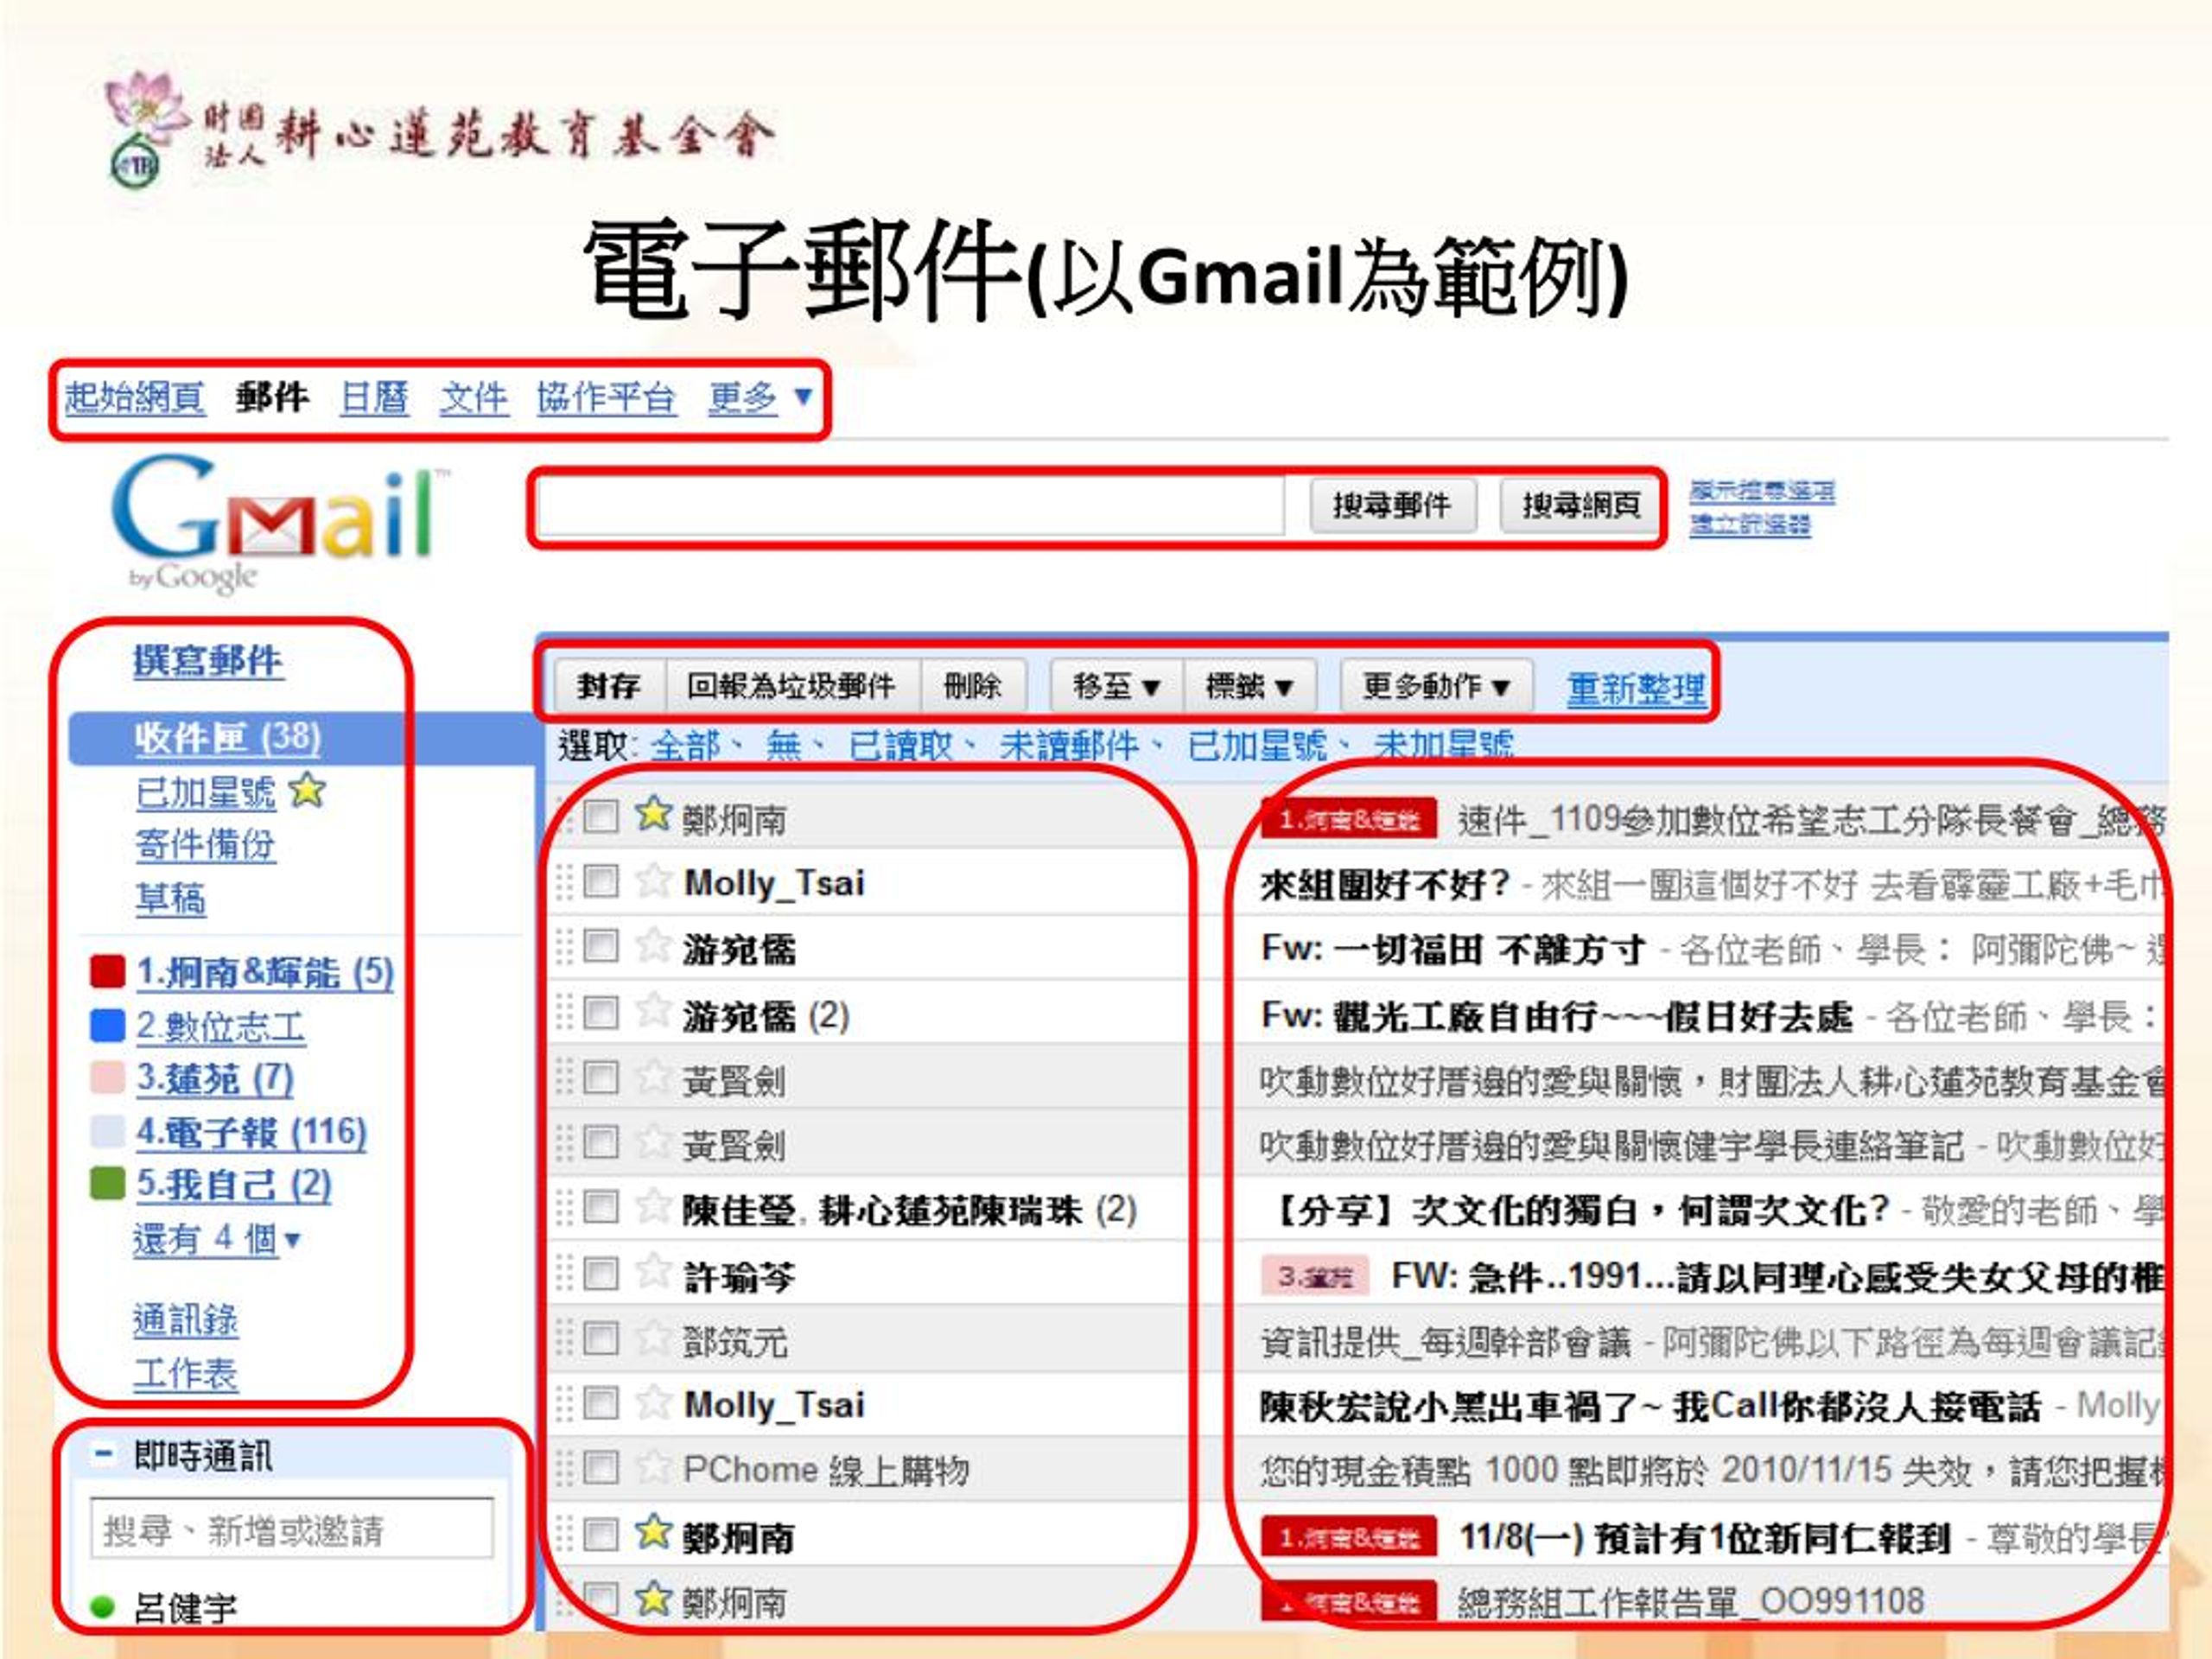Screen dimensions: 2212x1659
Task: Click the 重新整理 link
Action: [1637, 689]
